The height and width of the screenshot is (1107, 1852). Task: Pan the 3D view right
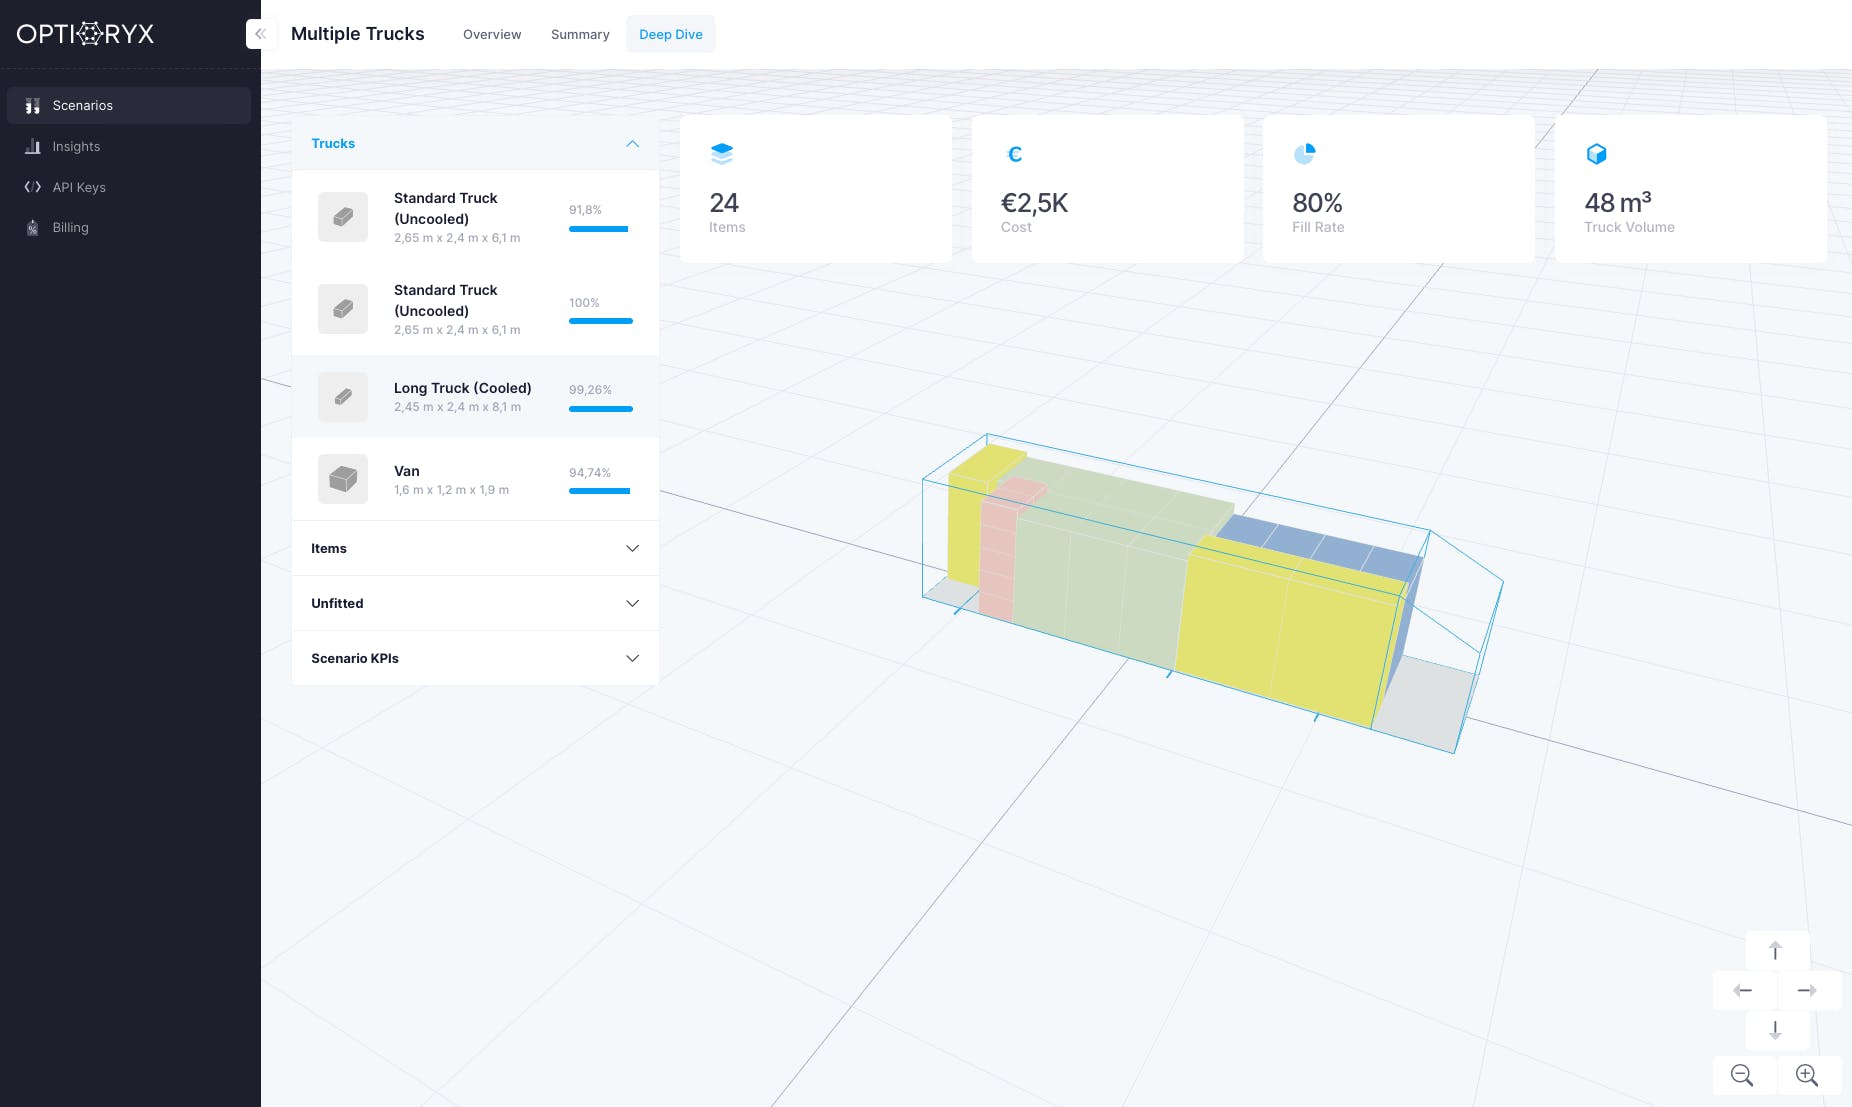(x=1808, y=991)
